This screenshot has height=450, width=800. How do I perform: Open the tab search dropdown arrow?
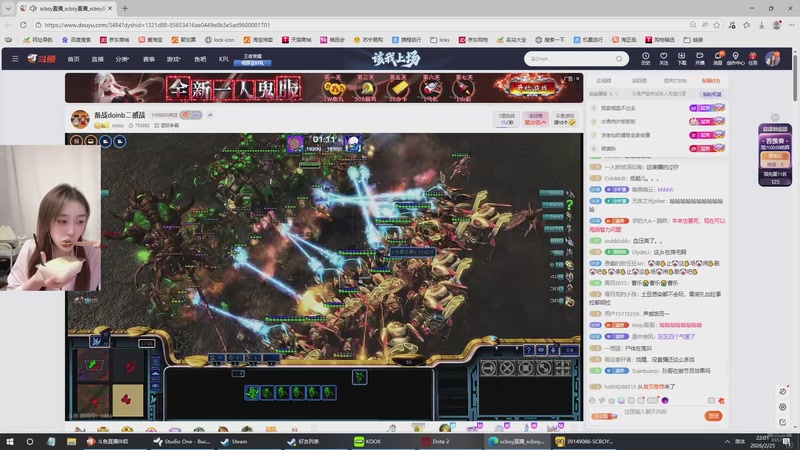click(8, 8)
